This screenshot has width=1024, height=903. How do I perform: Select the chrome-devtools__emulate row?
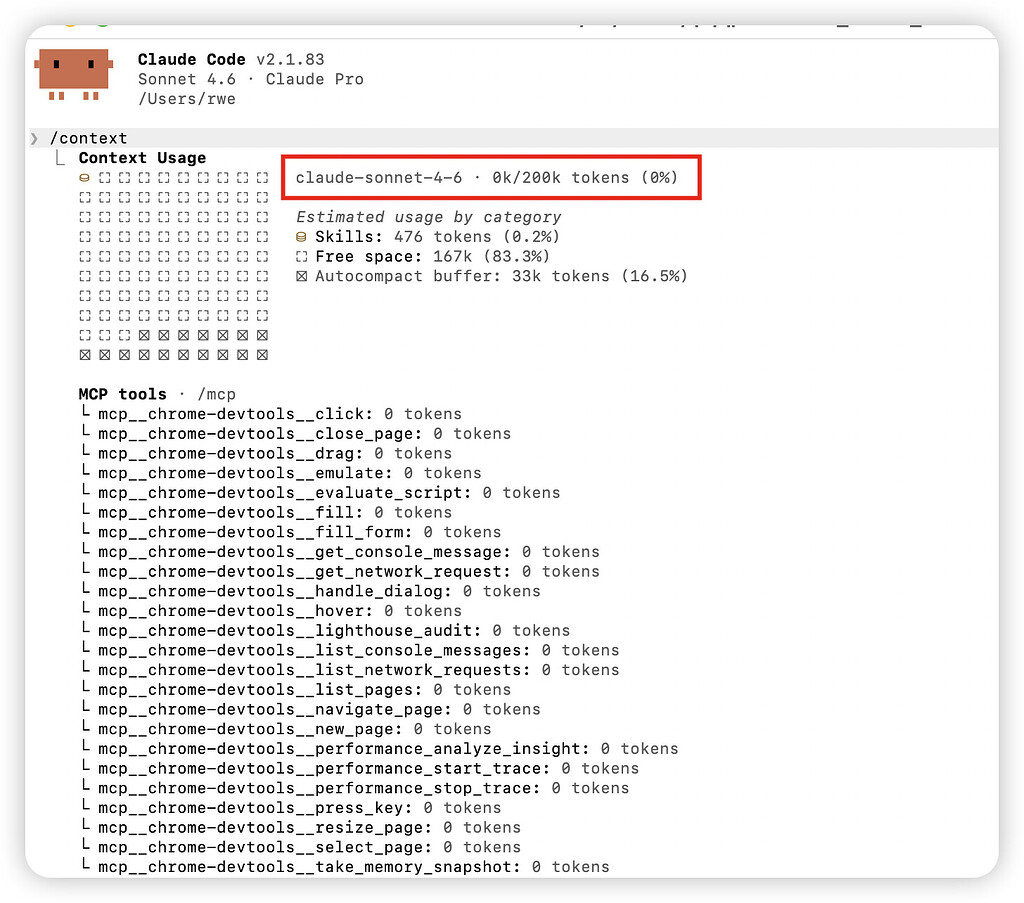(x=281, y=473)
